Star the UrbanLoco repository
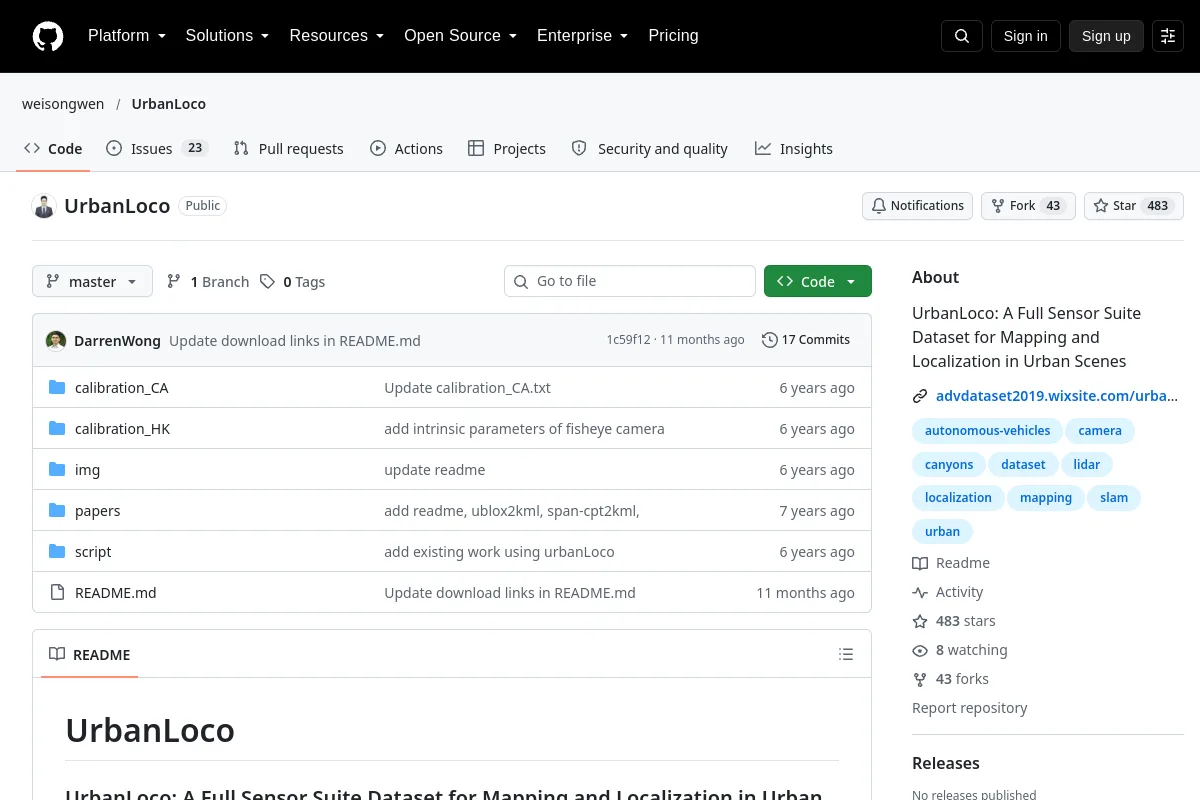The image size is (1200, 800). 1134,206
